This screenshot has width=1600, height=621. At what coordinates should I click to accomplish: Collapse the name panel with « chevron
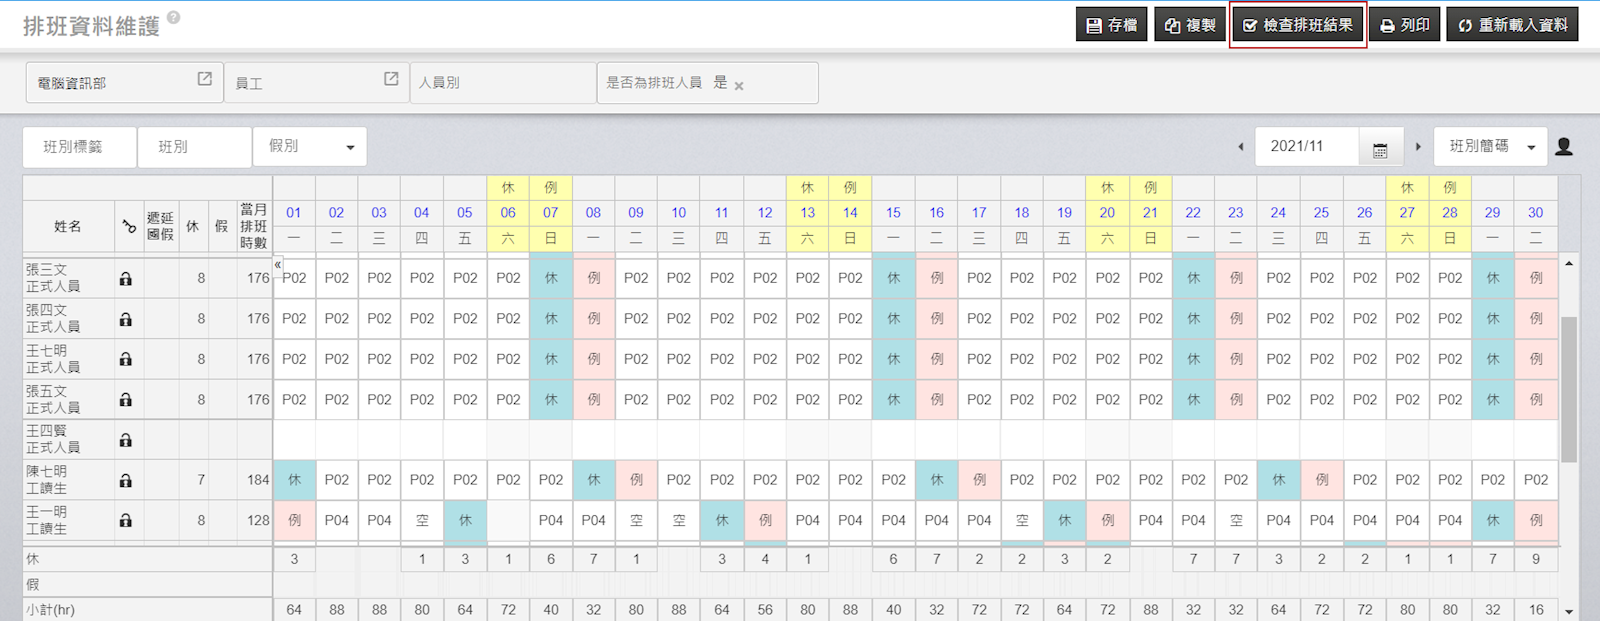(x=278, y=264)
